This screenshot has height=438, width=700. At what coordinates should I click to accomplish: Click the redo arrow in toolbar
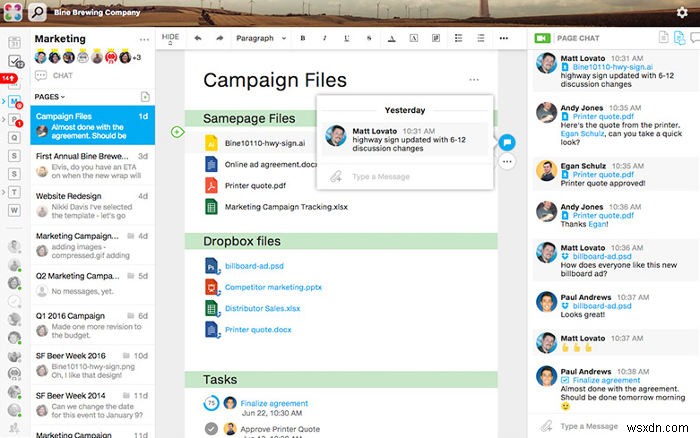click(x=219, y=38)
